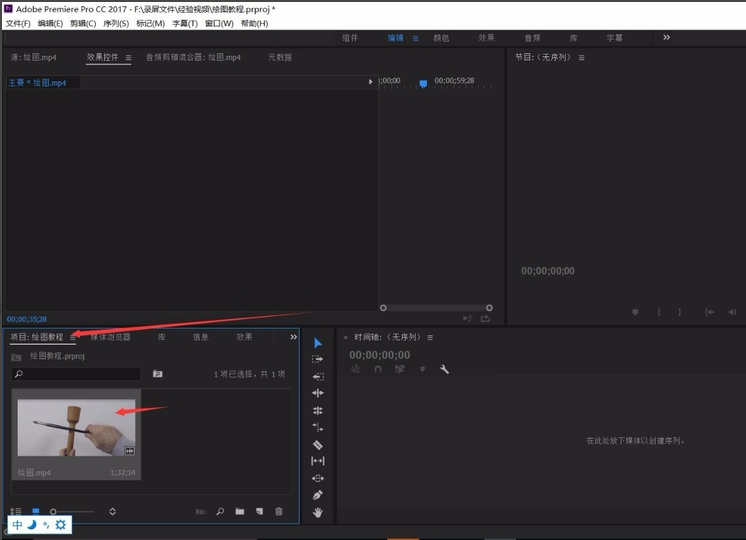Open timeline wrench display settings
This screenshot has width=746, height=540.
(x=445, y=369)
